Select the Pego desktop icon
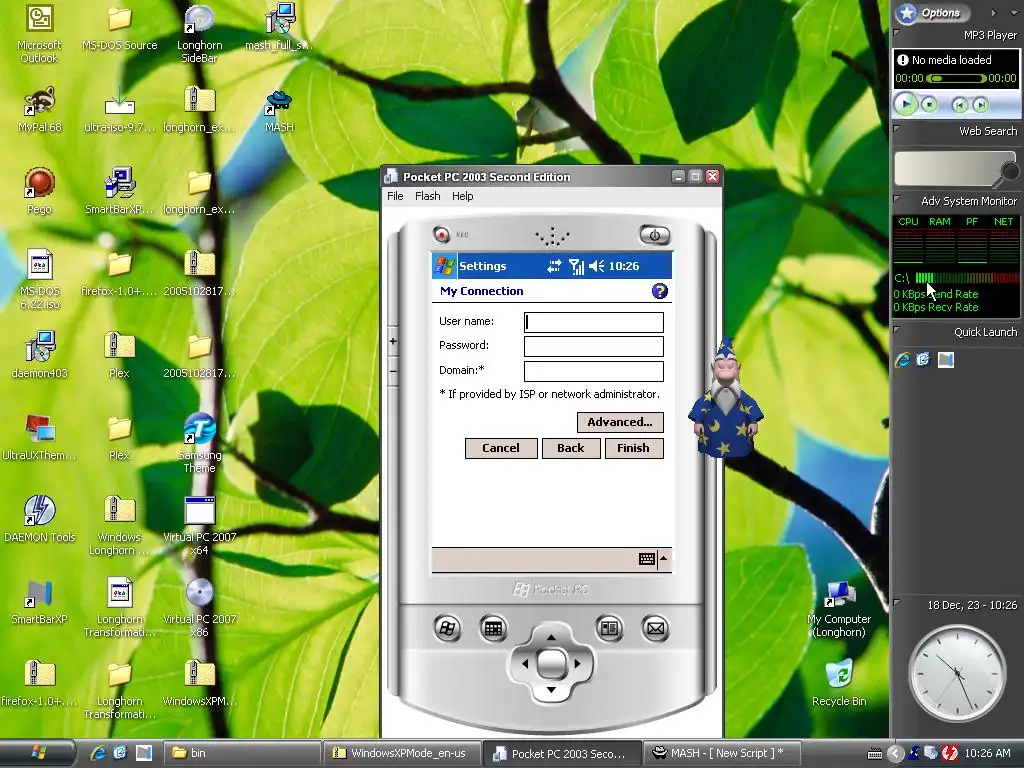The image size is (1024, 768). [x=39, y=191]
